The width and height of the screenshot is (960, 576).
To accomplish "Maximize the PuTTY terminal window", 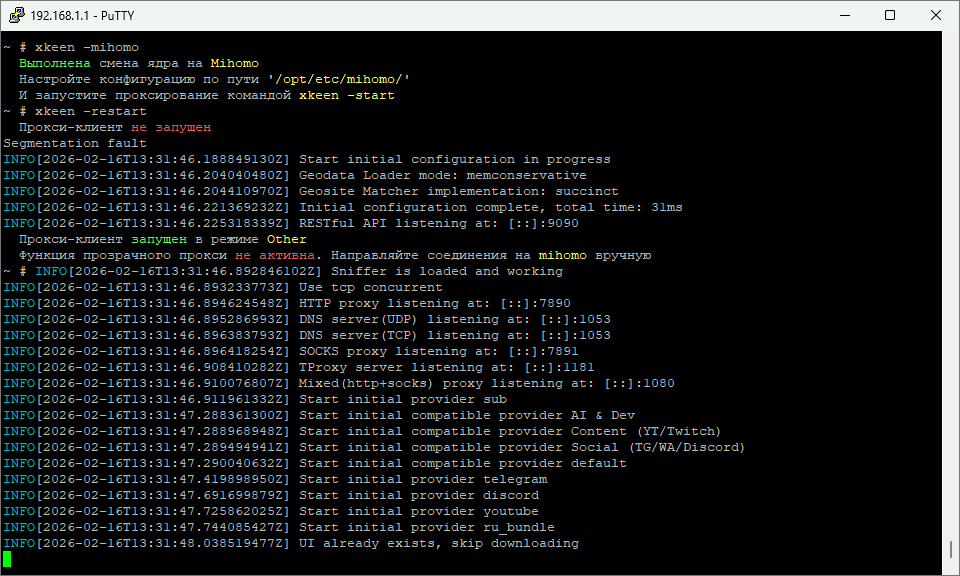I will click(x=889, y=15).
